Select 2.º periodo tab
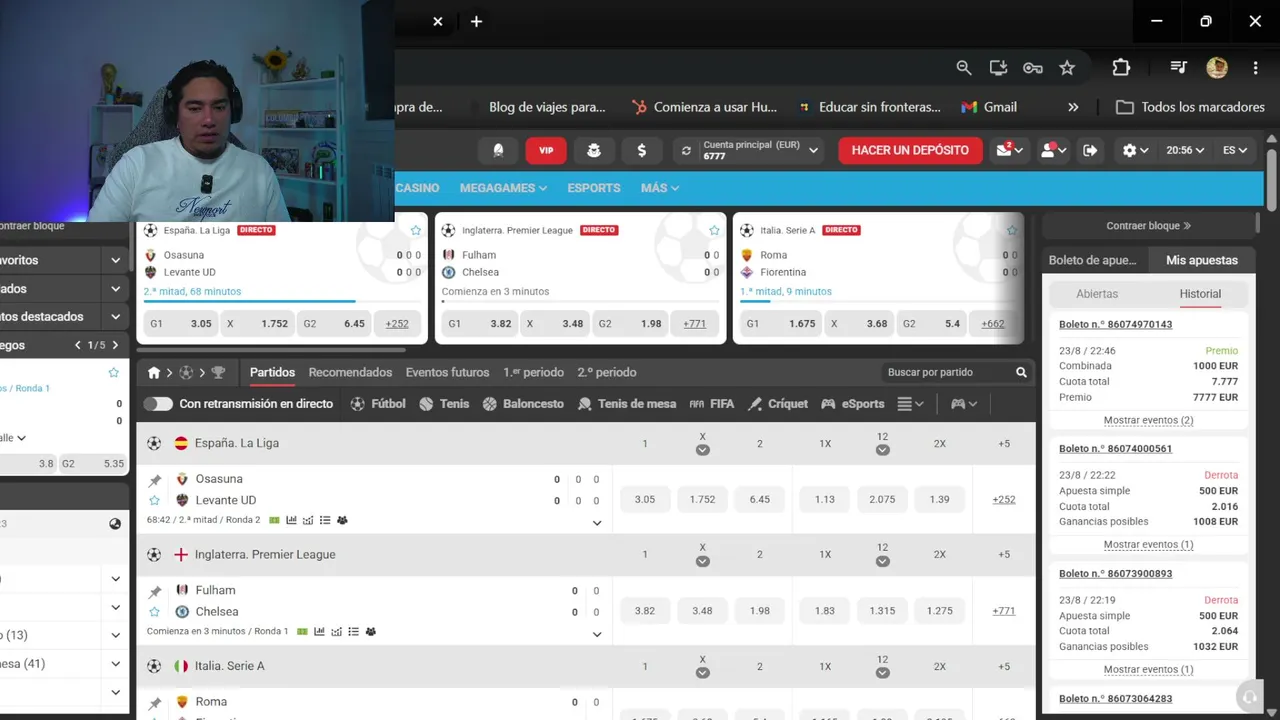The image size is (1280, 720). click(x=607, y=372)
